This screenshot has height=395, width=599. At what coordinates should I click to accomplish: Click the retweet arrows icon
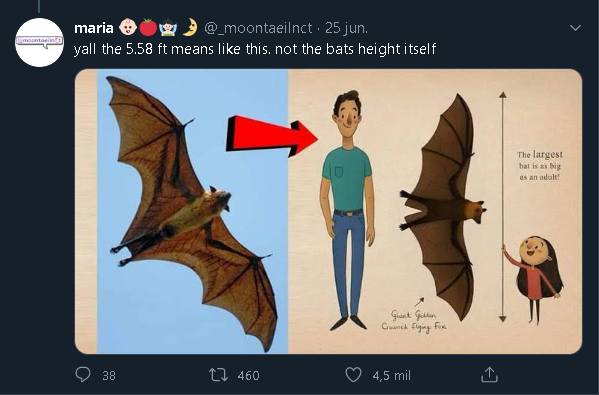219,375
